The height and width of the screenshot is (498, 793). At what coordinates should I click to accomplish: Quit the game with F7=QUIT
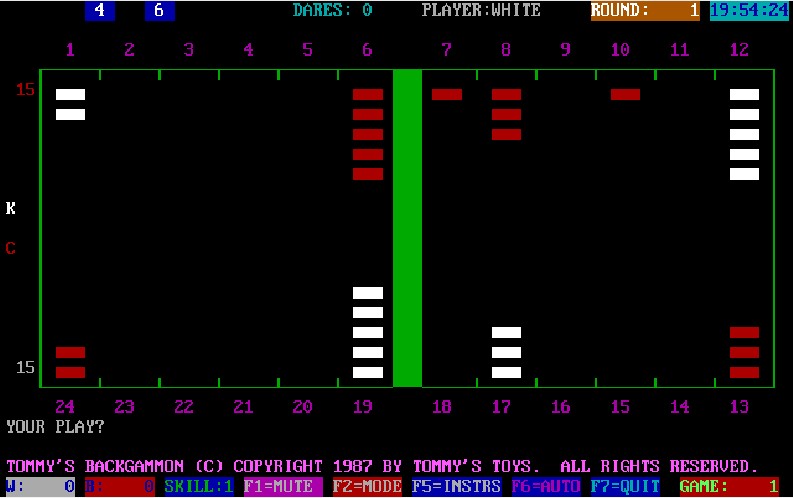coord(624,487)
